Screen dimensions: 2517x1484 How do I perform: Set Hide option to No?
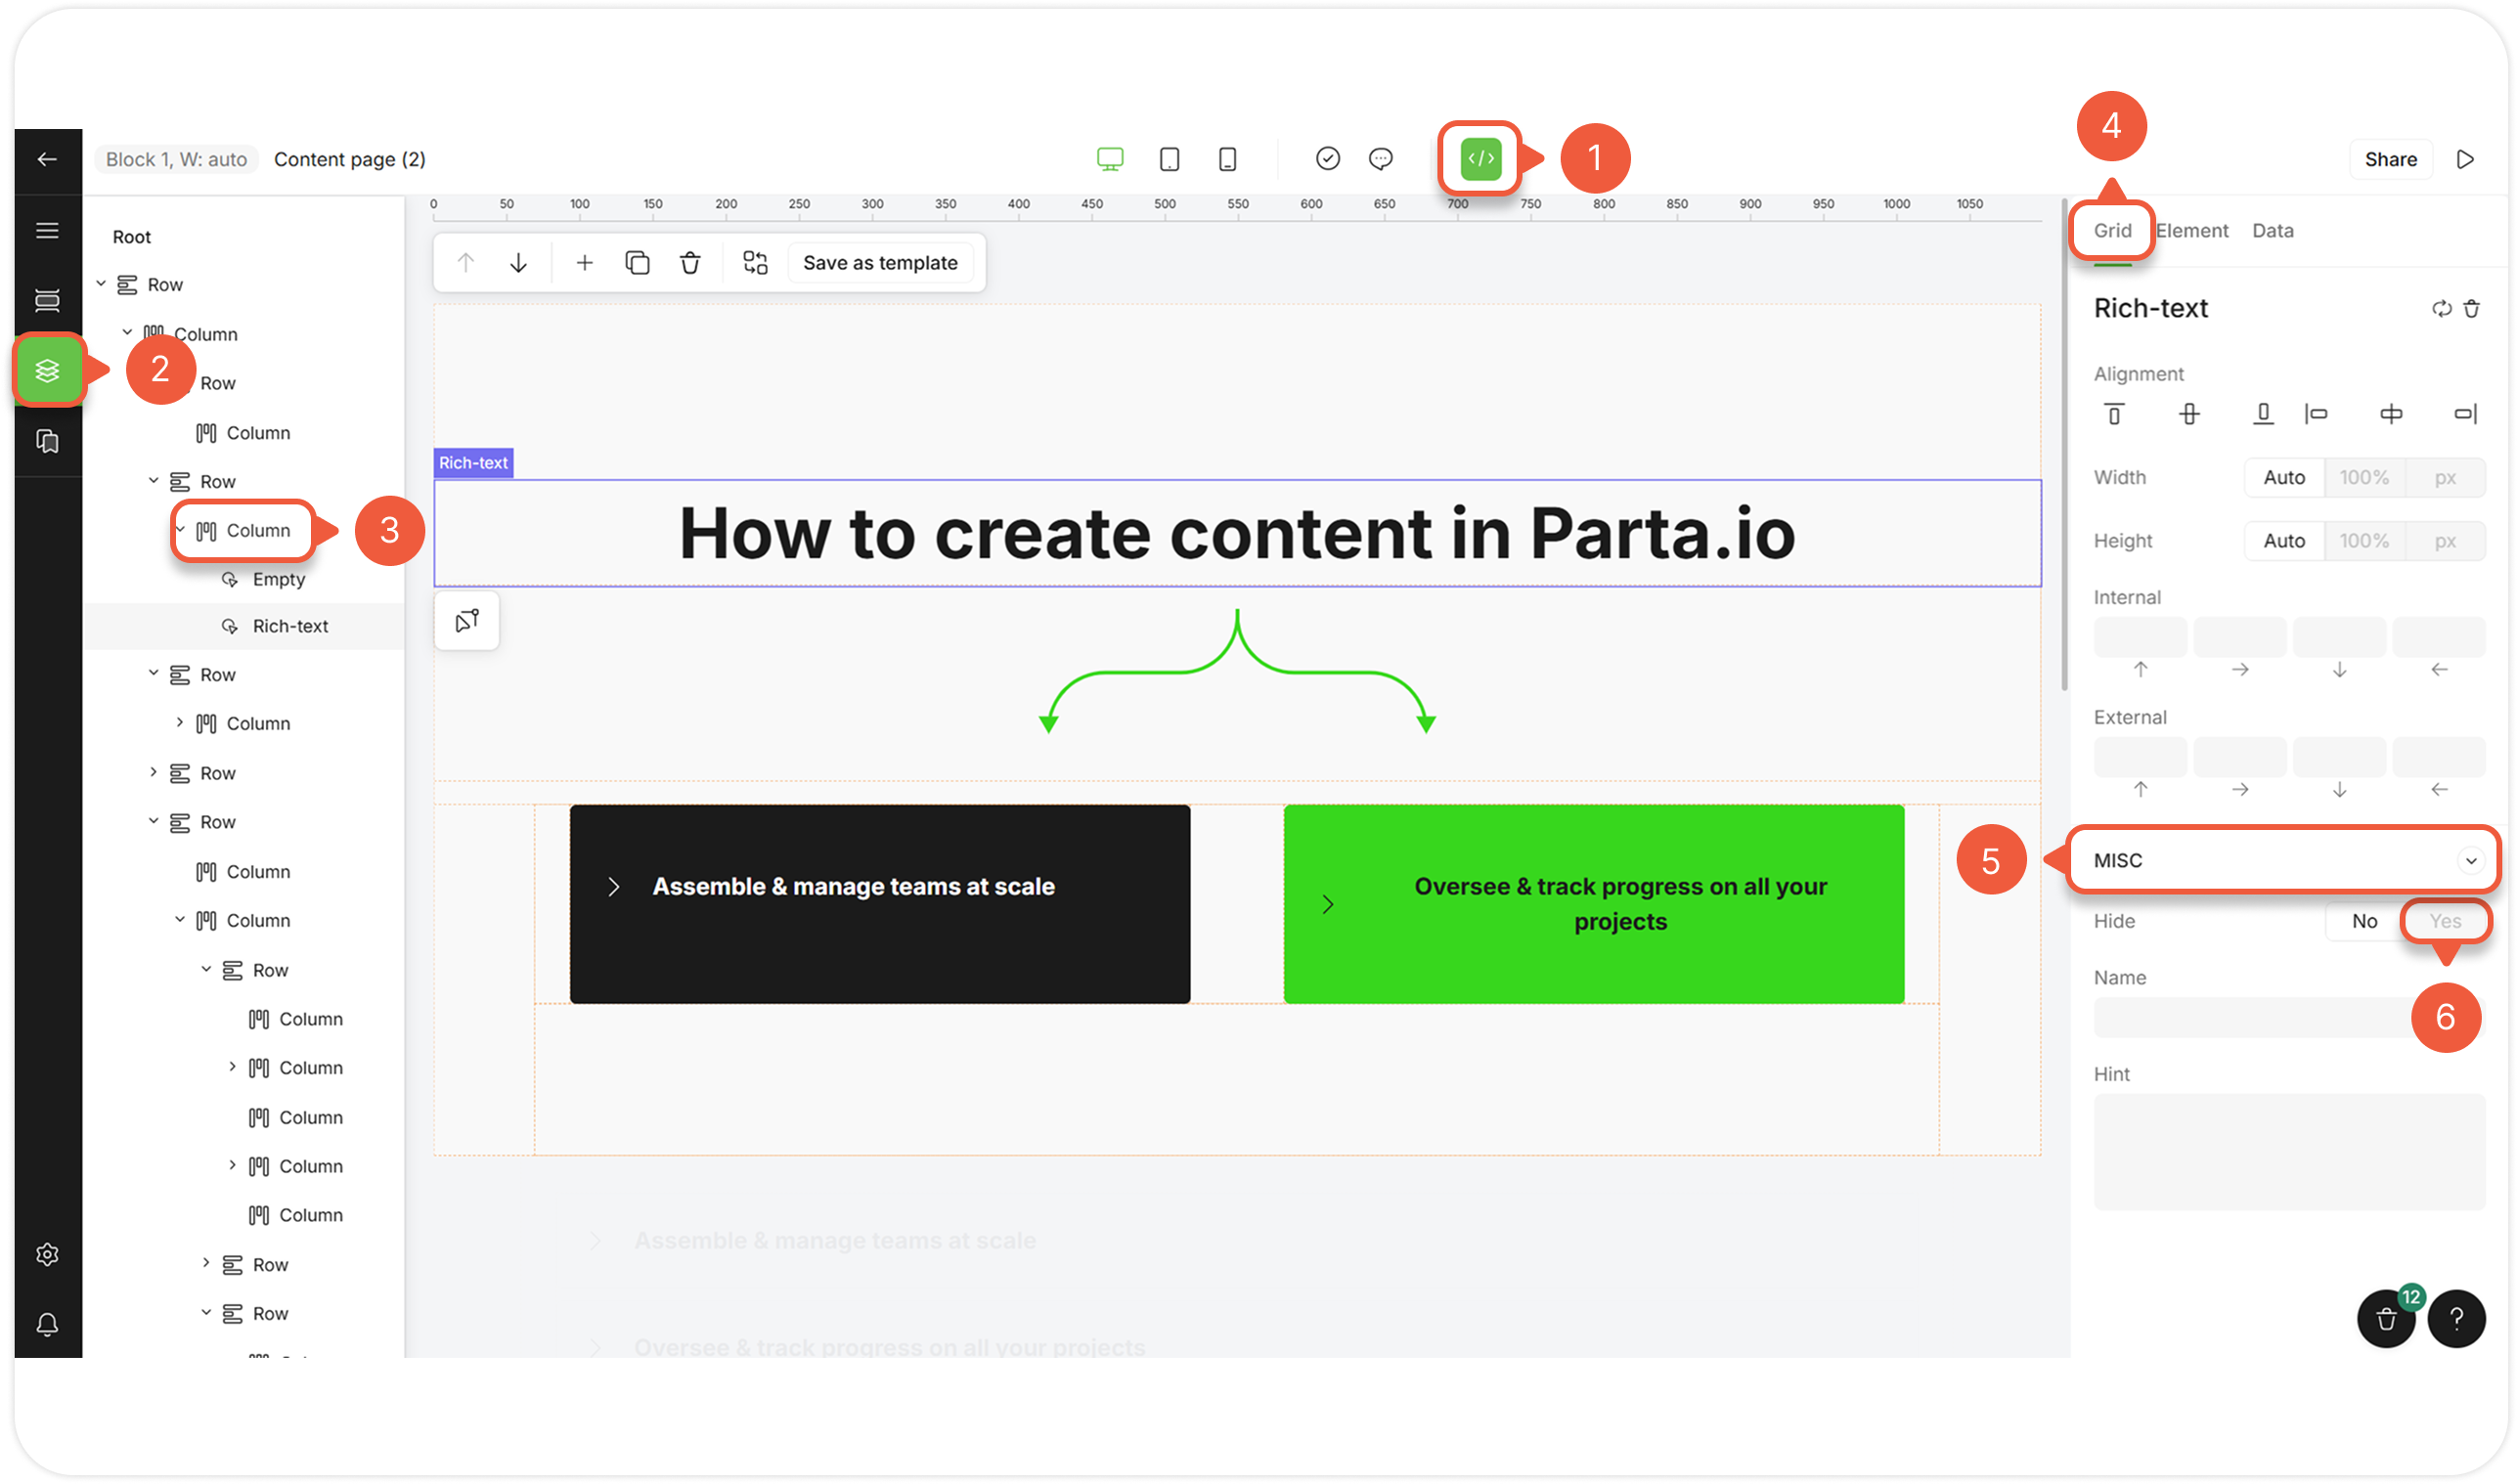tap(2364, 921)
